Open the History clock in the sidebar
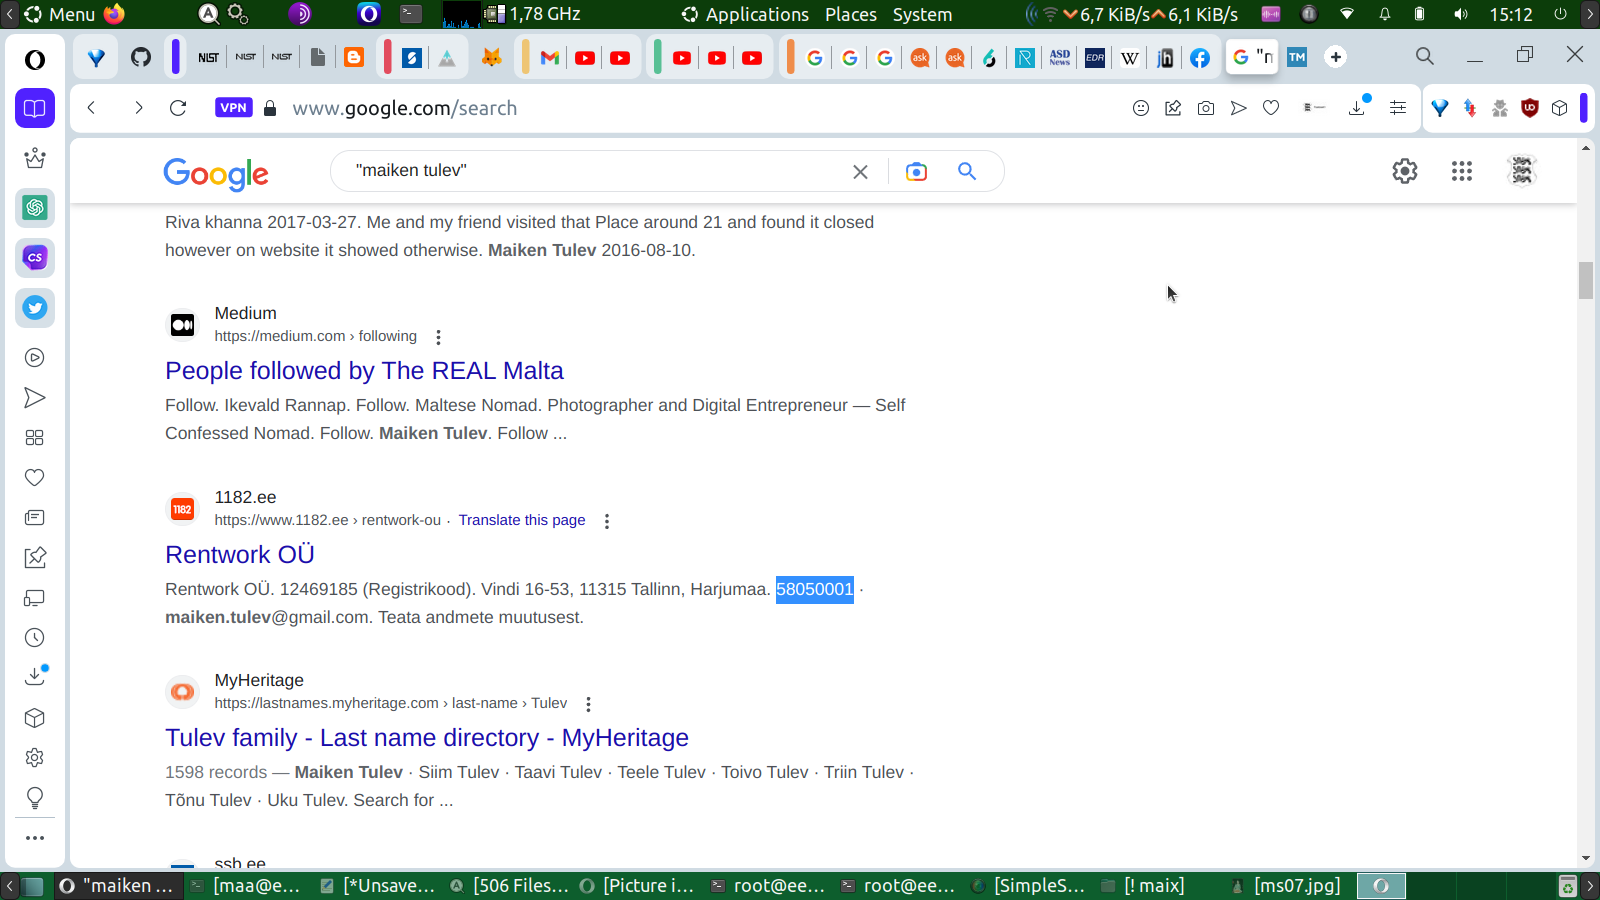This screenshot has height=900, width=1600. click(x=35, y=638)
